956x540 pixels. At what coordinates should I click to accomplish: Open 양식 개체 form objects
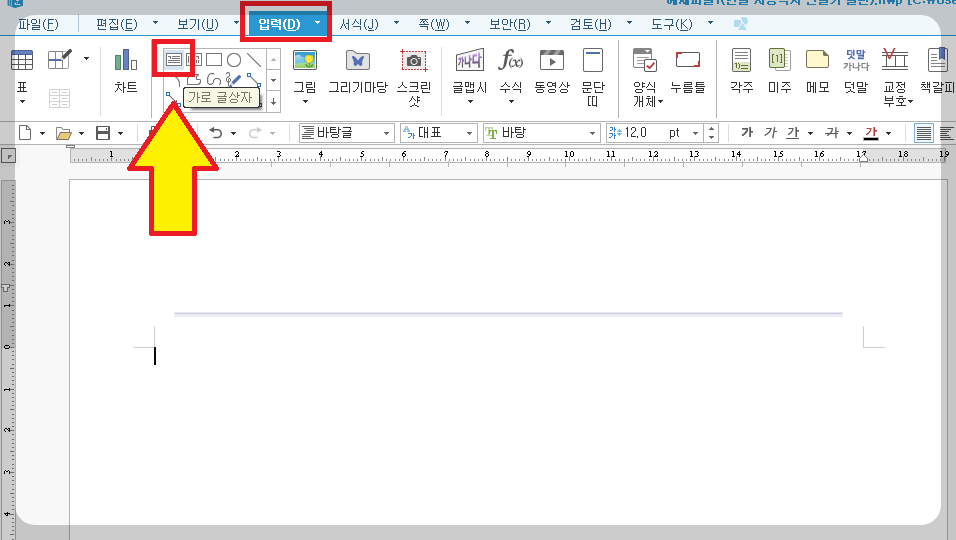tap(647, 77)
